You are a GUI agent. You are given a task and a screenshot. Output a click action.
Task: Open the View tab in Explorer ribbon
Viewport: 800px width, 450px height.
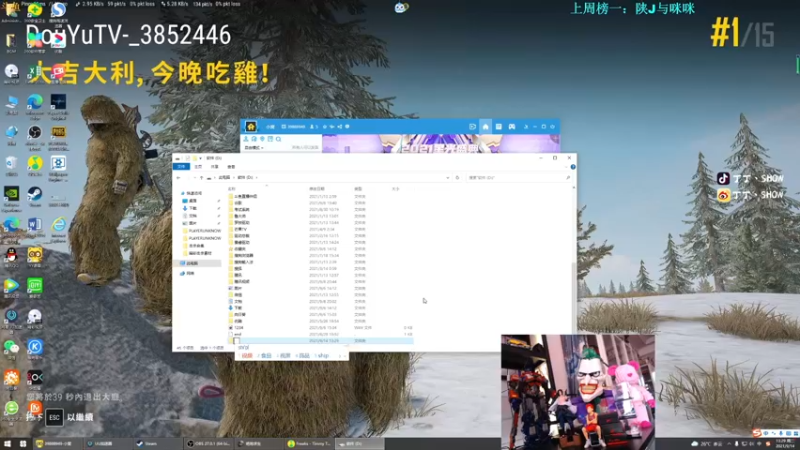click(x=231, y=167)
